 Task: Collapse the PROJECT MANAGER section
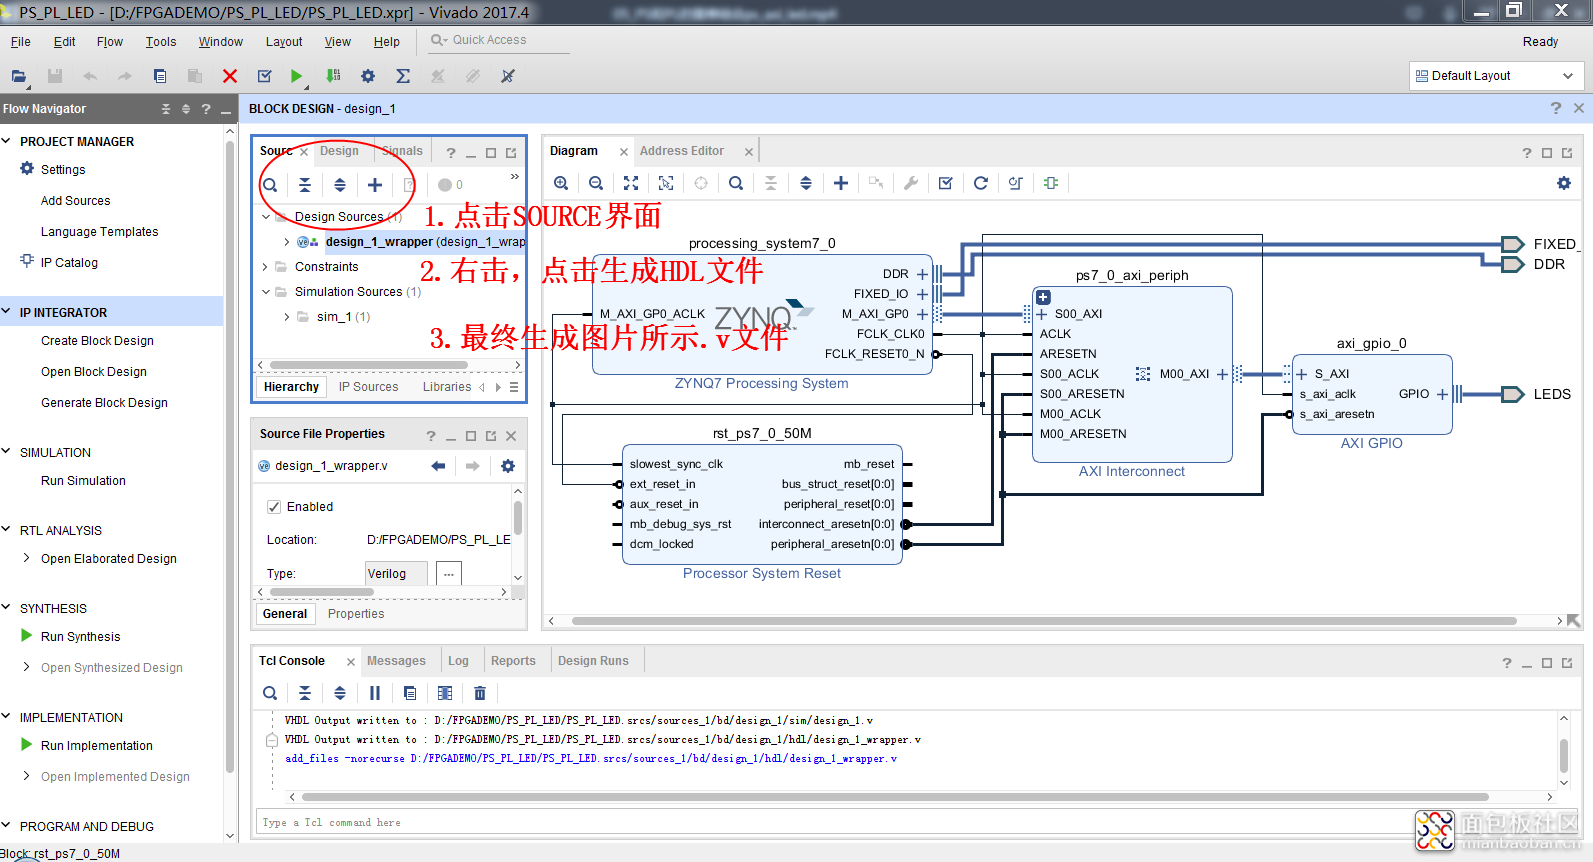pyautogui.click(x=7, y=141)
